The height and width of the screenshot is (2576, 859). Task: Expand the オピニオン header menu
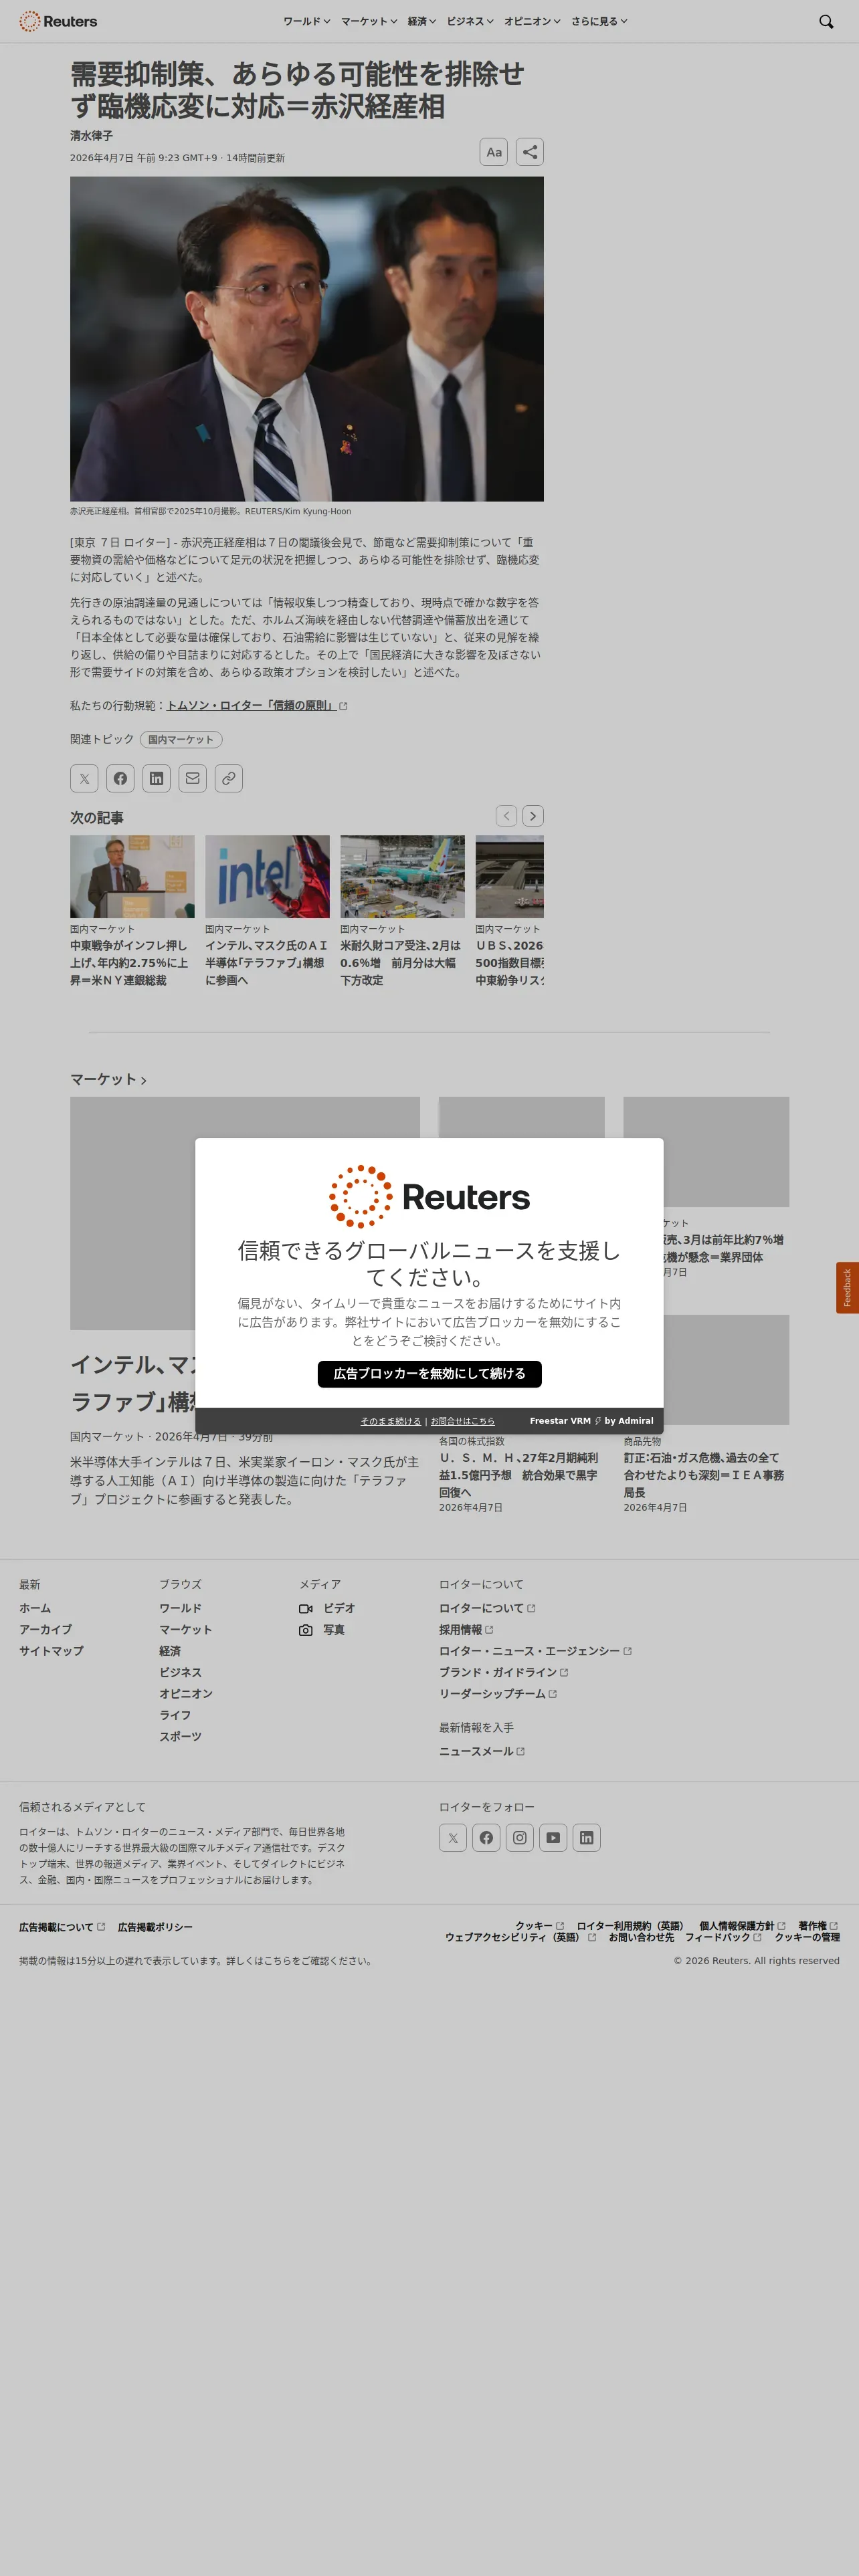coord(532,21)
